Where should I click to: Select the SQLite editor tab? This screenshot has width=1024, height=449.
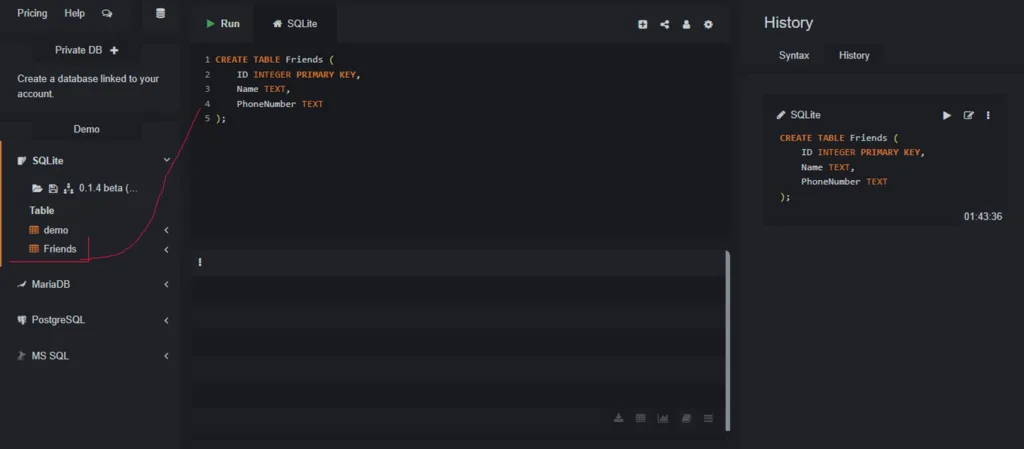295,24
